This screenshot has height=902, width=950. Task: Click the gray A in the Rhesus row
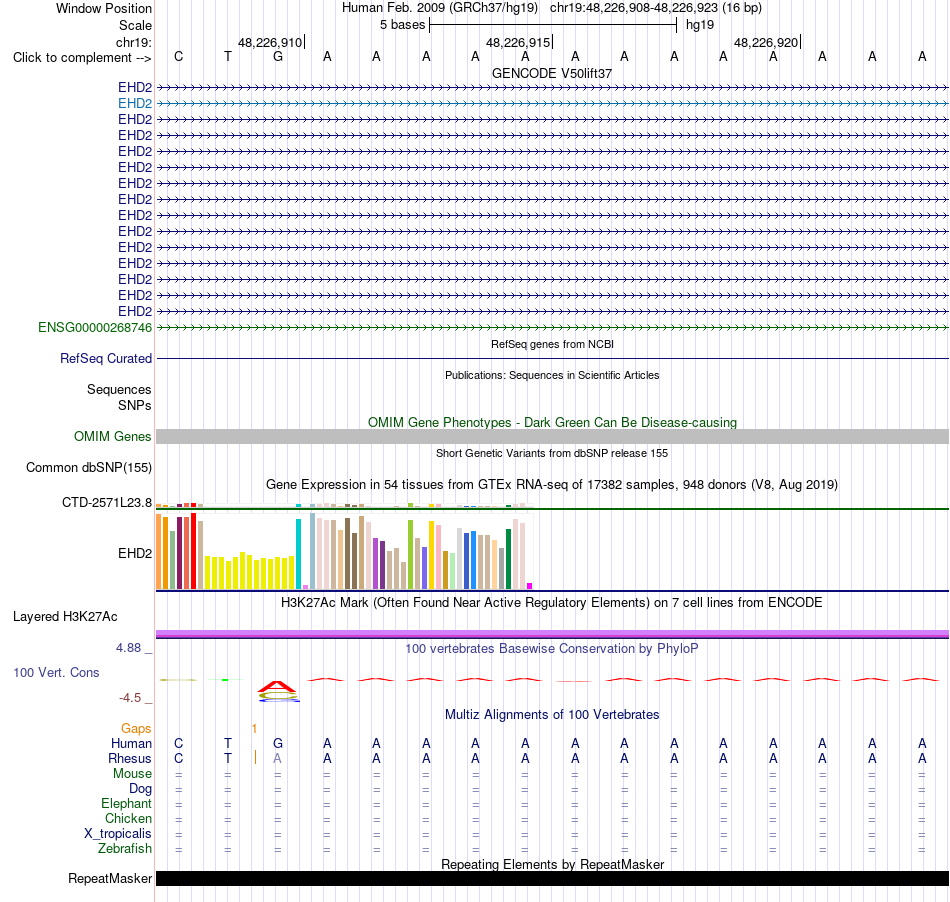(x=277, y=758)
